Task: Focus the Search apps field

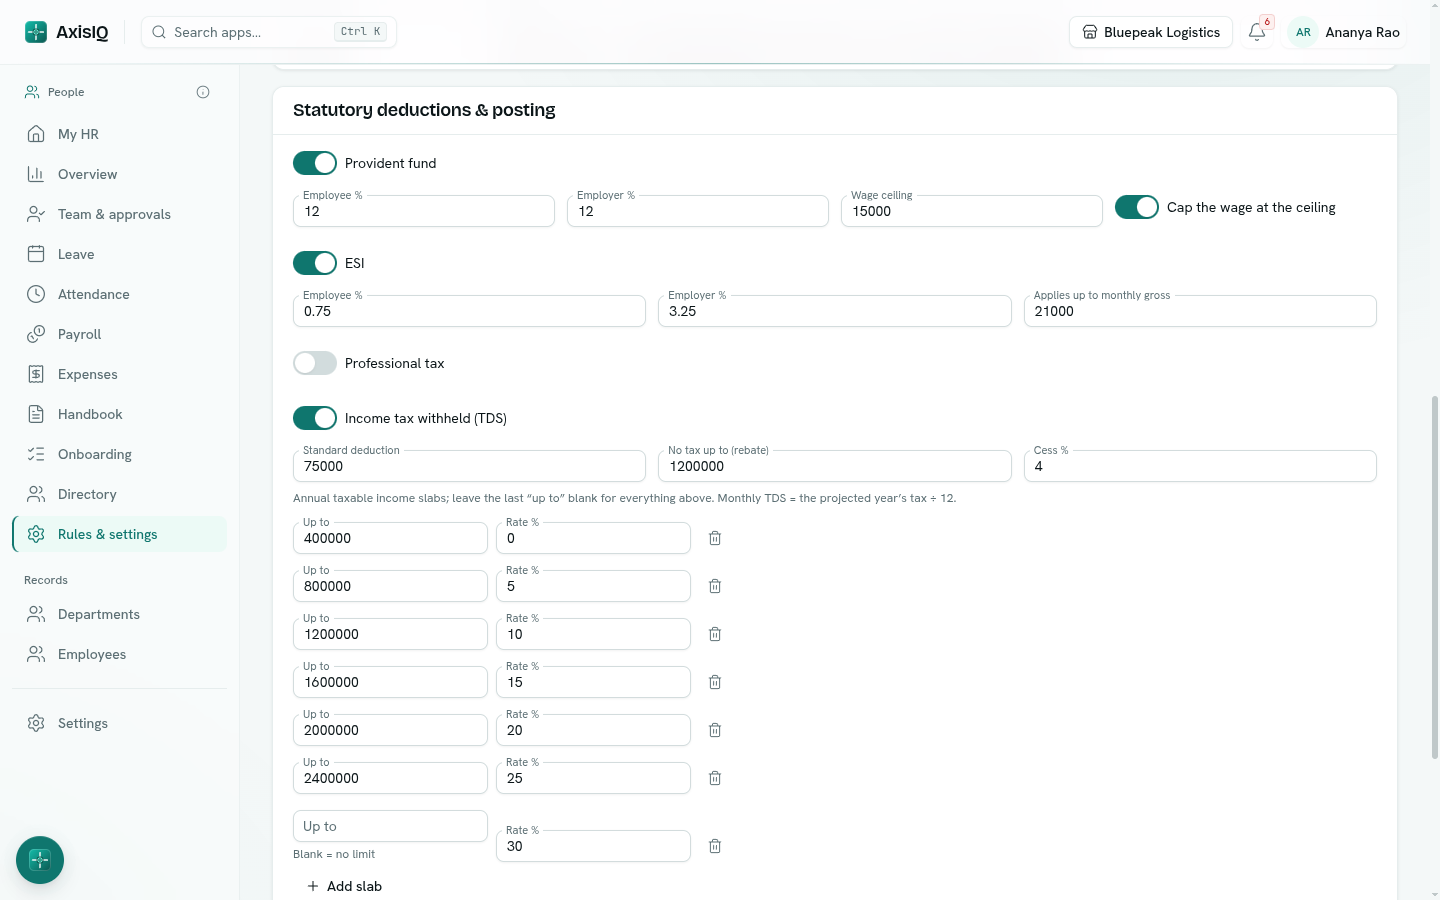Action: (x=269, y=32)
